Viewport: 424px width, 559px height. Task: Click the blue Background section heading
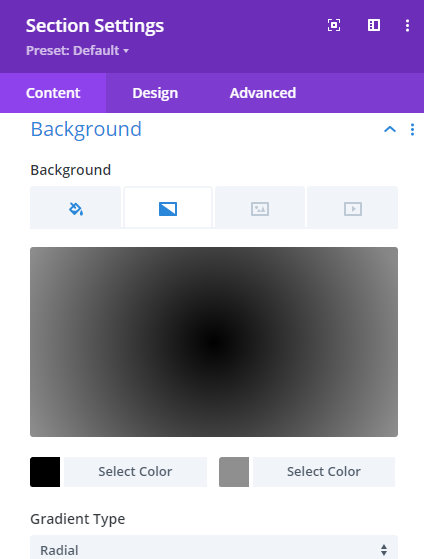(86, 129)
